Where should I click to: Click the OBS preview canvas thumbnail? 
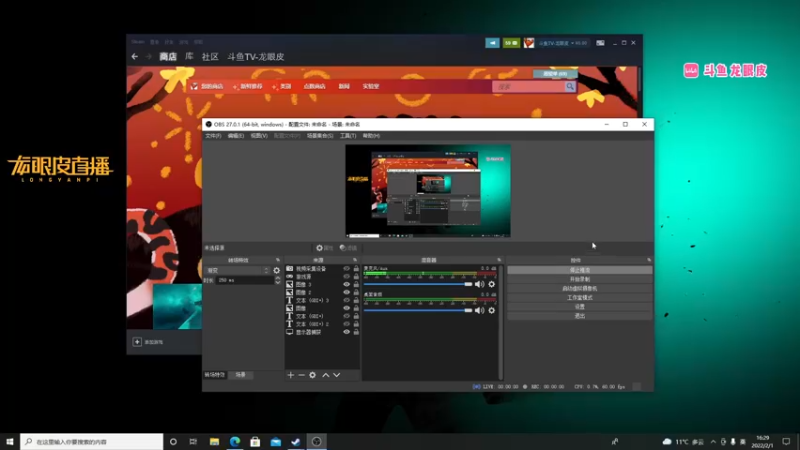(x=428, y=191)
